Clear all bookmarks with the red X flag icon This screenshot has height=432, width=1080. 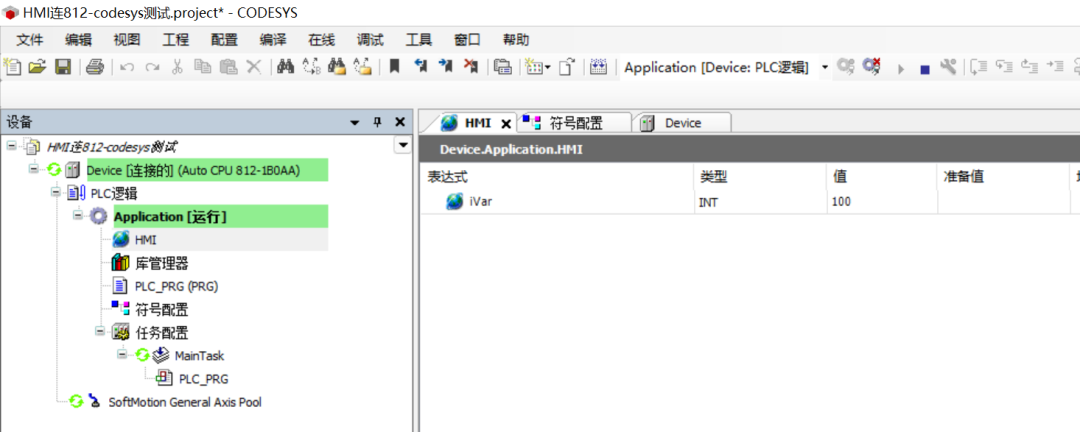tap(471, 67)
